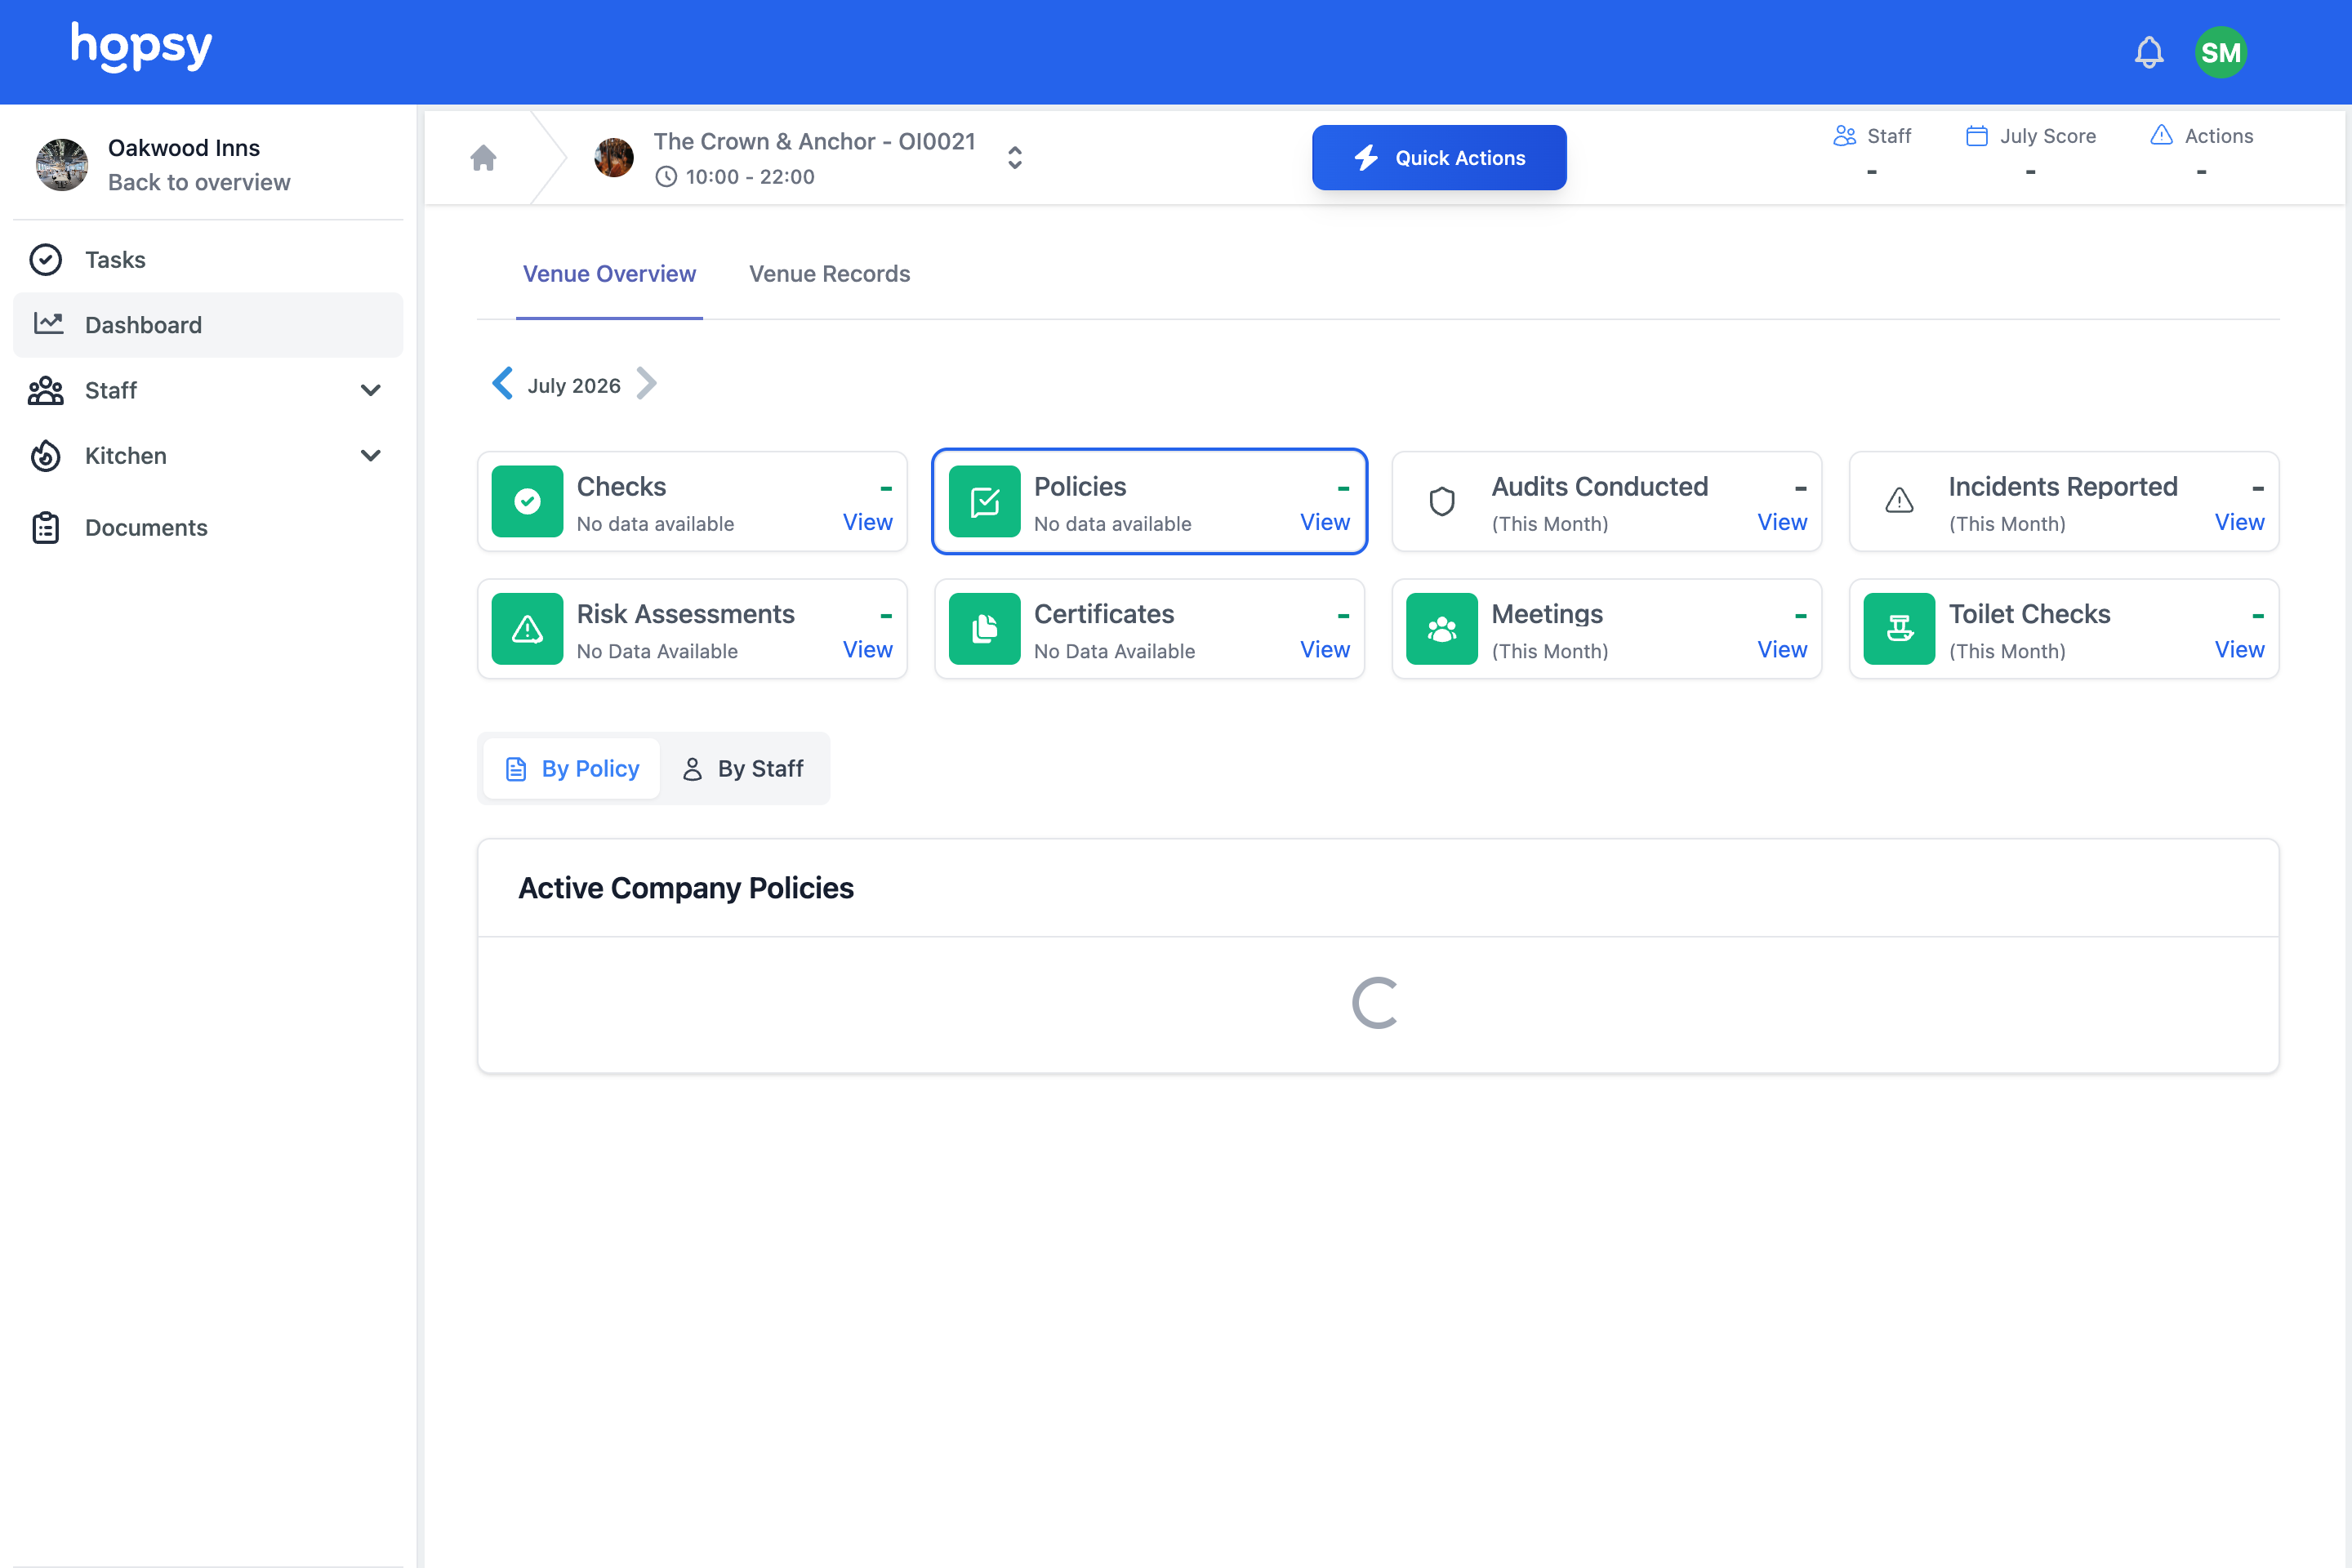Click the Crown & Anchor venue avatar

coord(614,157)
